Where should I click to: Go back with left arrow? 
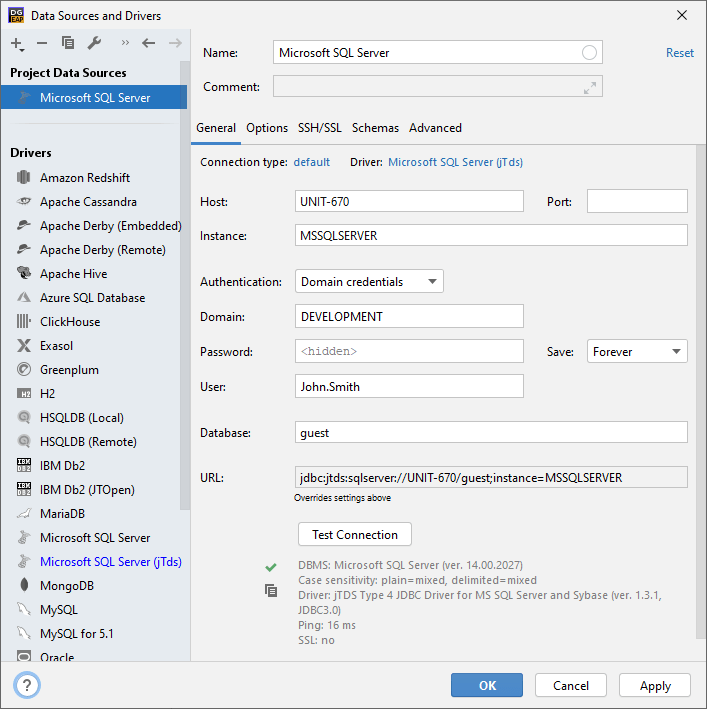point(148,43)
